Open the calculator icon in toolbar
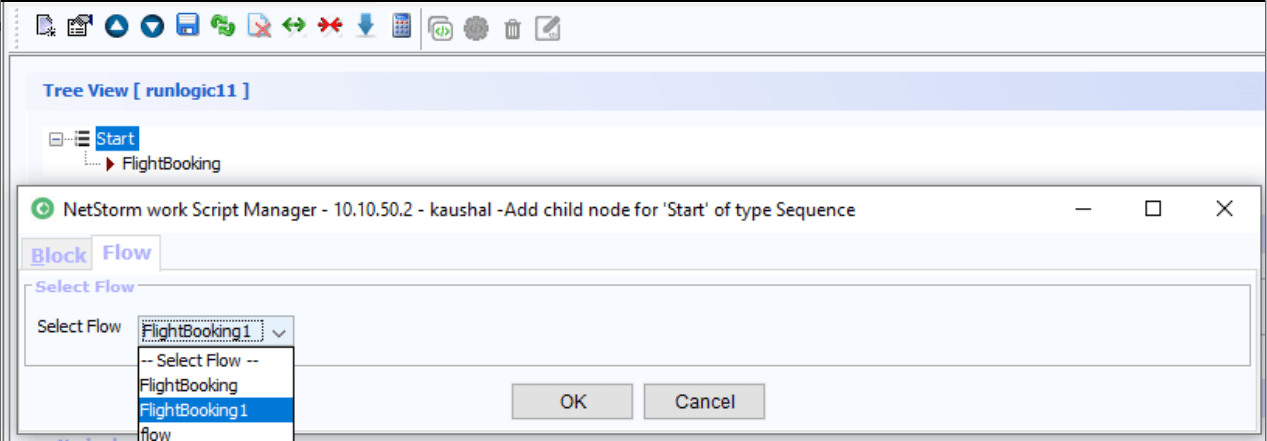The width and height of the screenshot is (1267, 441). point(401,27)
